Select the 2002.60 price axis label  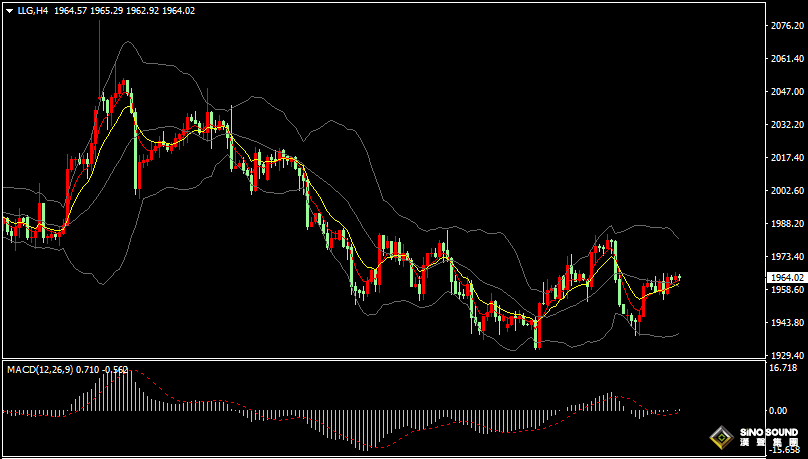(x=788, y=191)
